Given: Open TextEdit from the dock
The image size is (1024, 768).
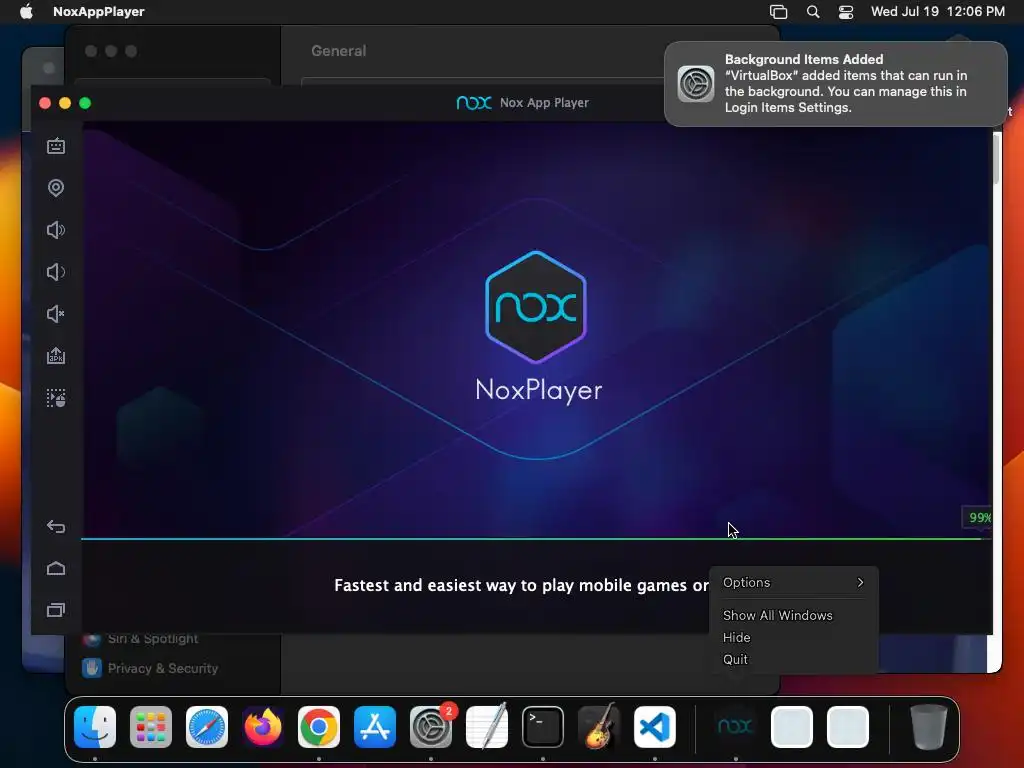Looking at the screenshot, I should pyautogui.click(x=487, y=726).
